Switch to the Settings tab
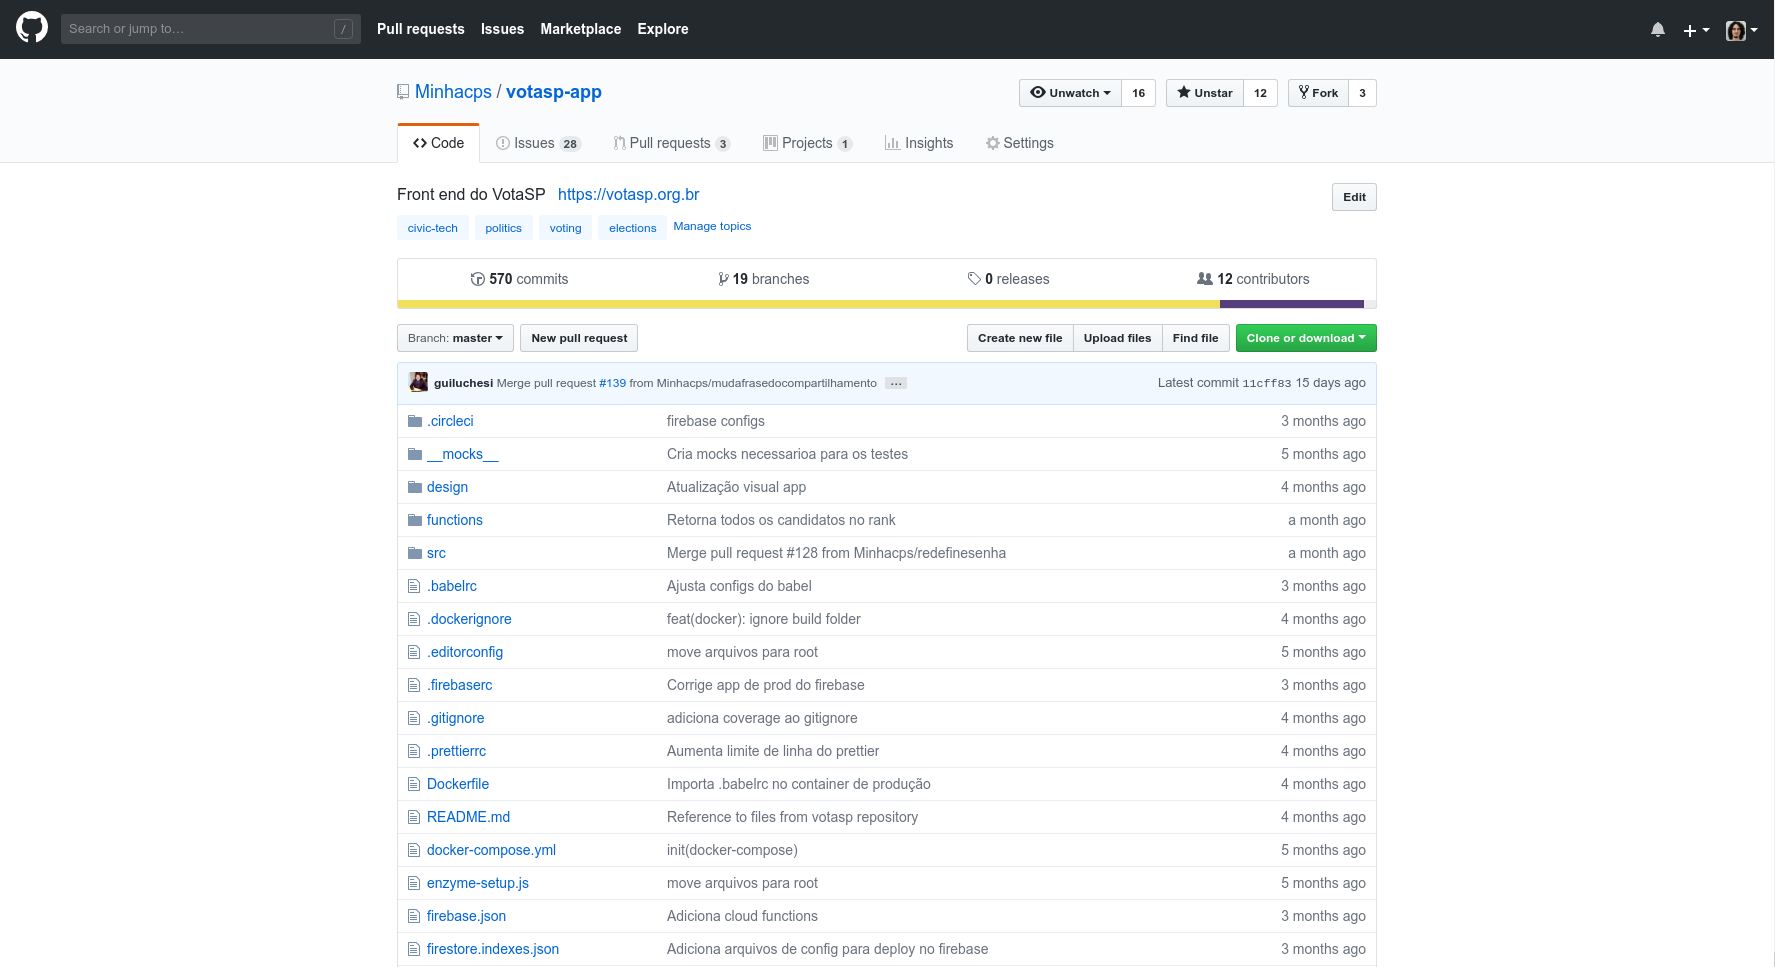 pyautogui.click(x=1020, y=143)
